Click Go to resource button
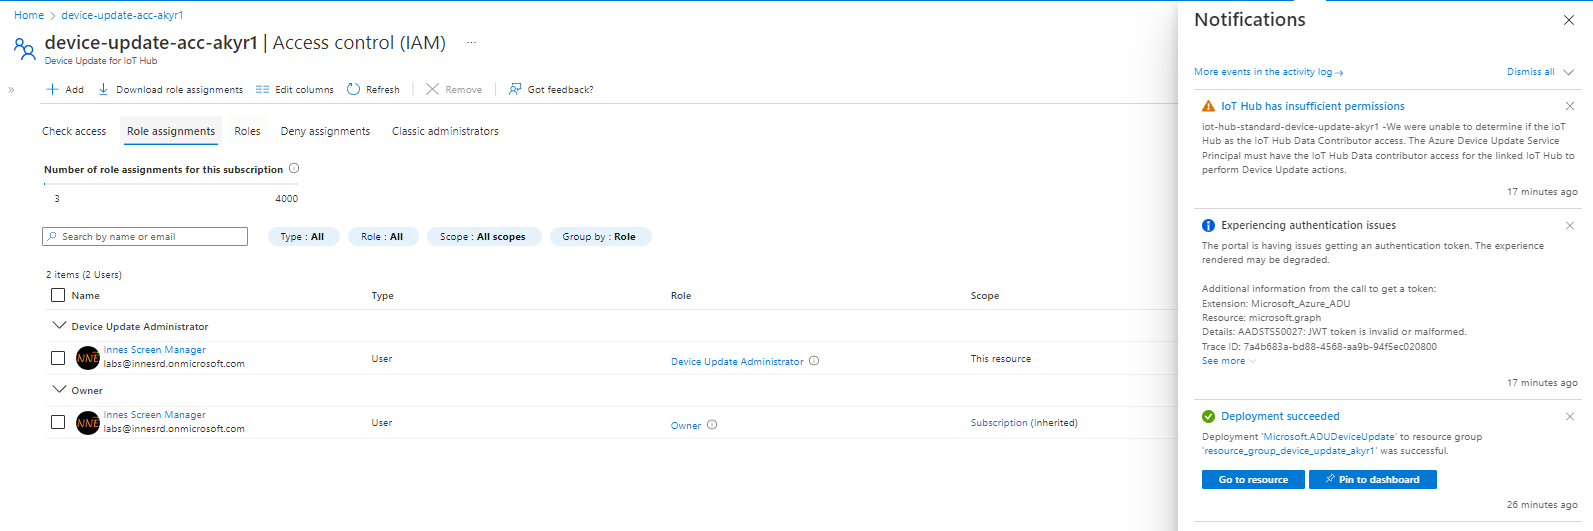 tap(1253, 480)
